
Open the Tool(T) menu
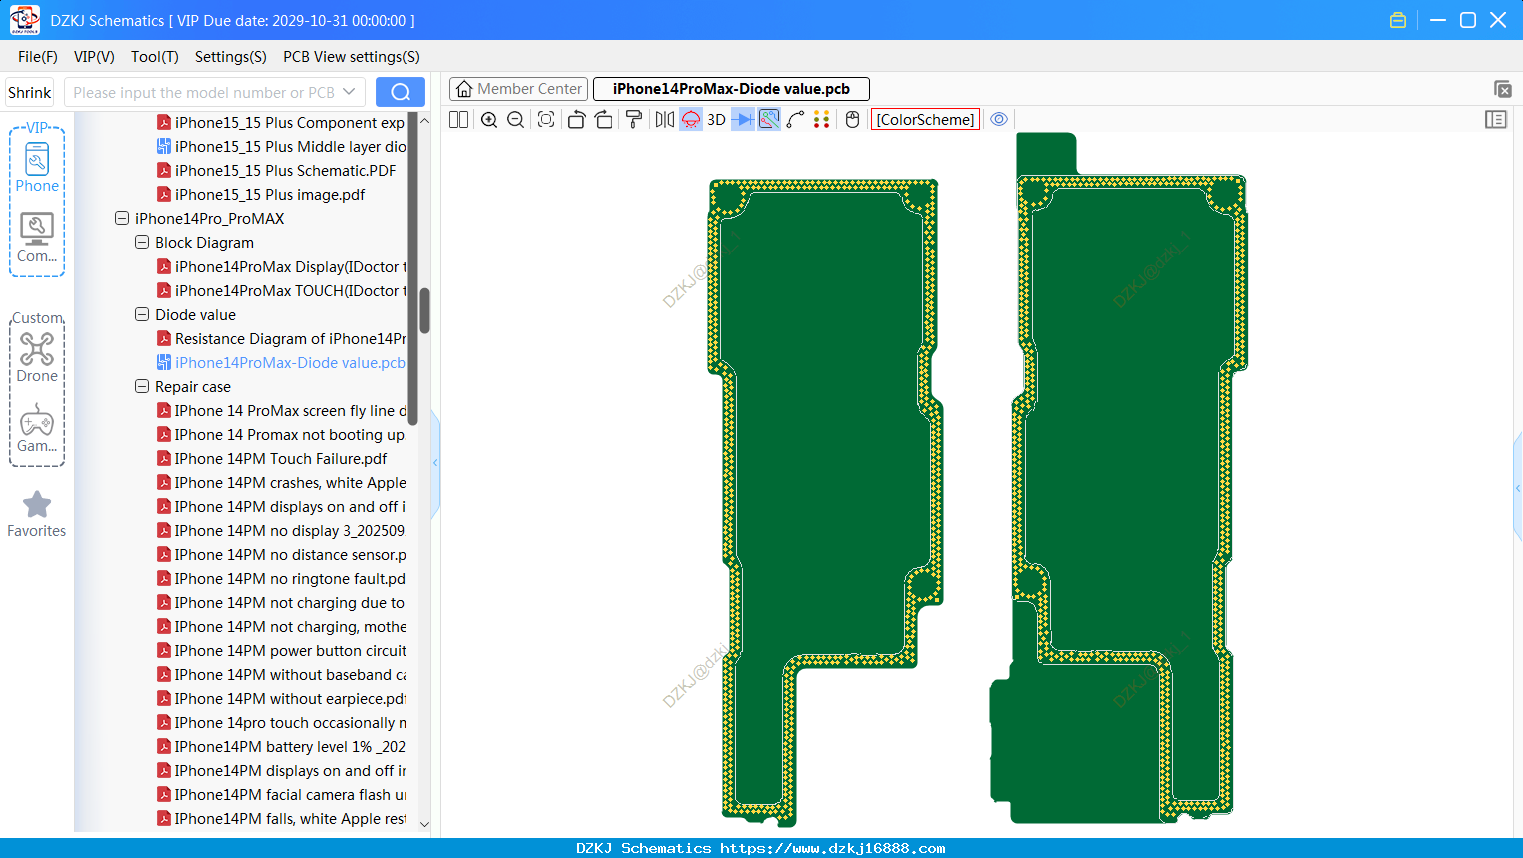point(155,57)
